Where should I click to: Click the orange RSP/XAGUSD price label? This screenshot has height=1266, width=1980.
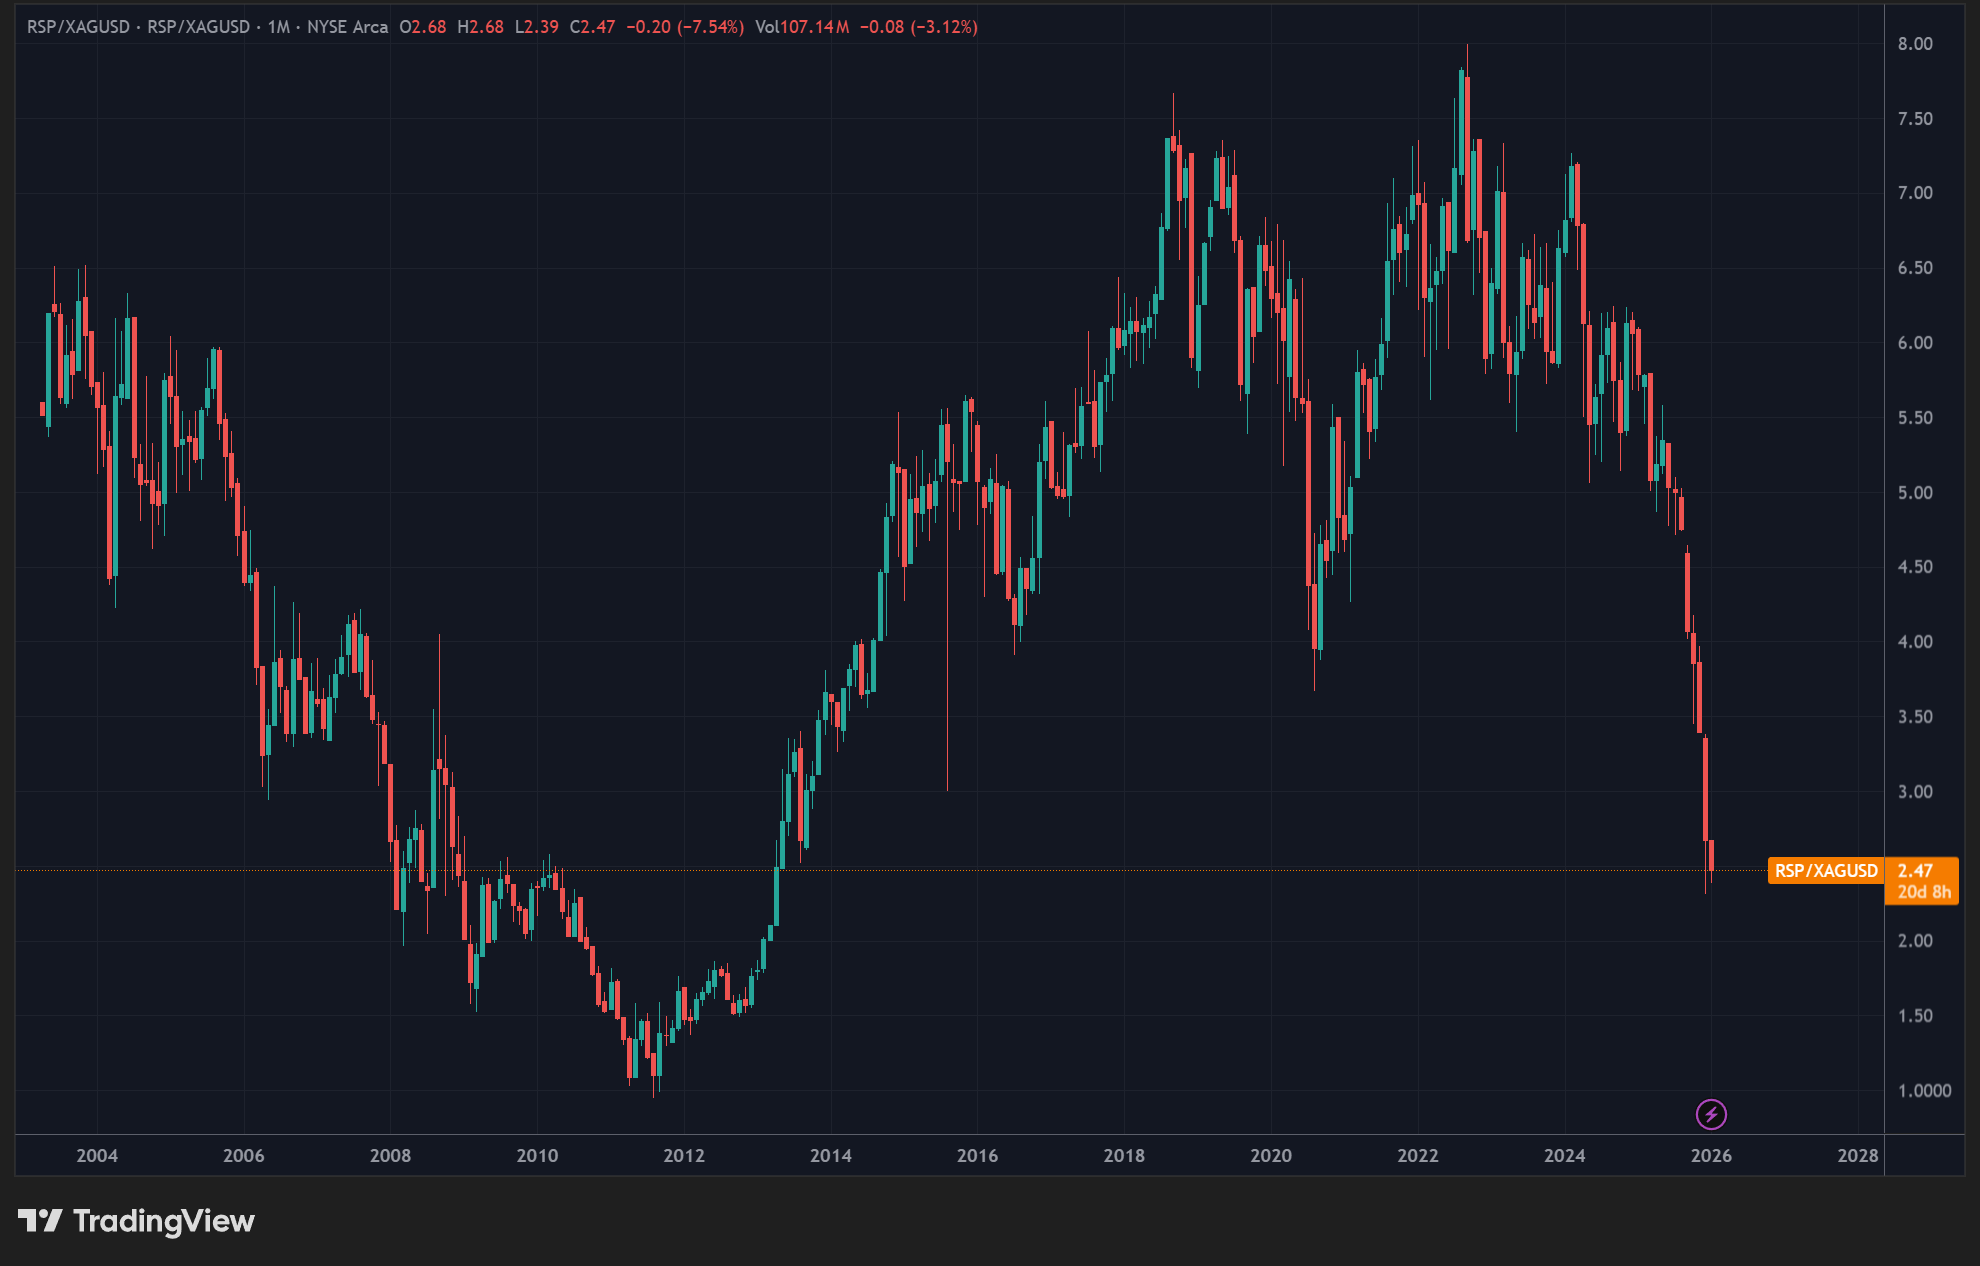1825,871
